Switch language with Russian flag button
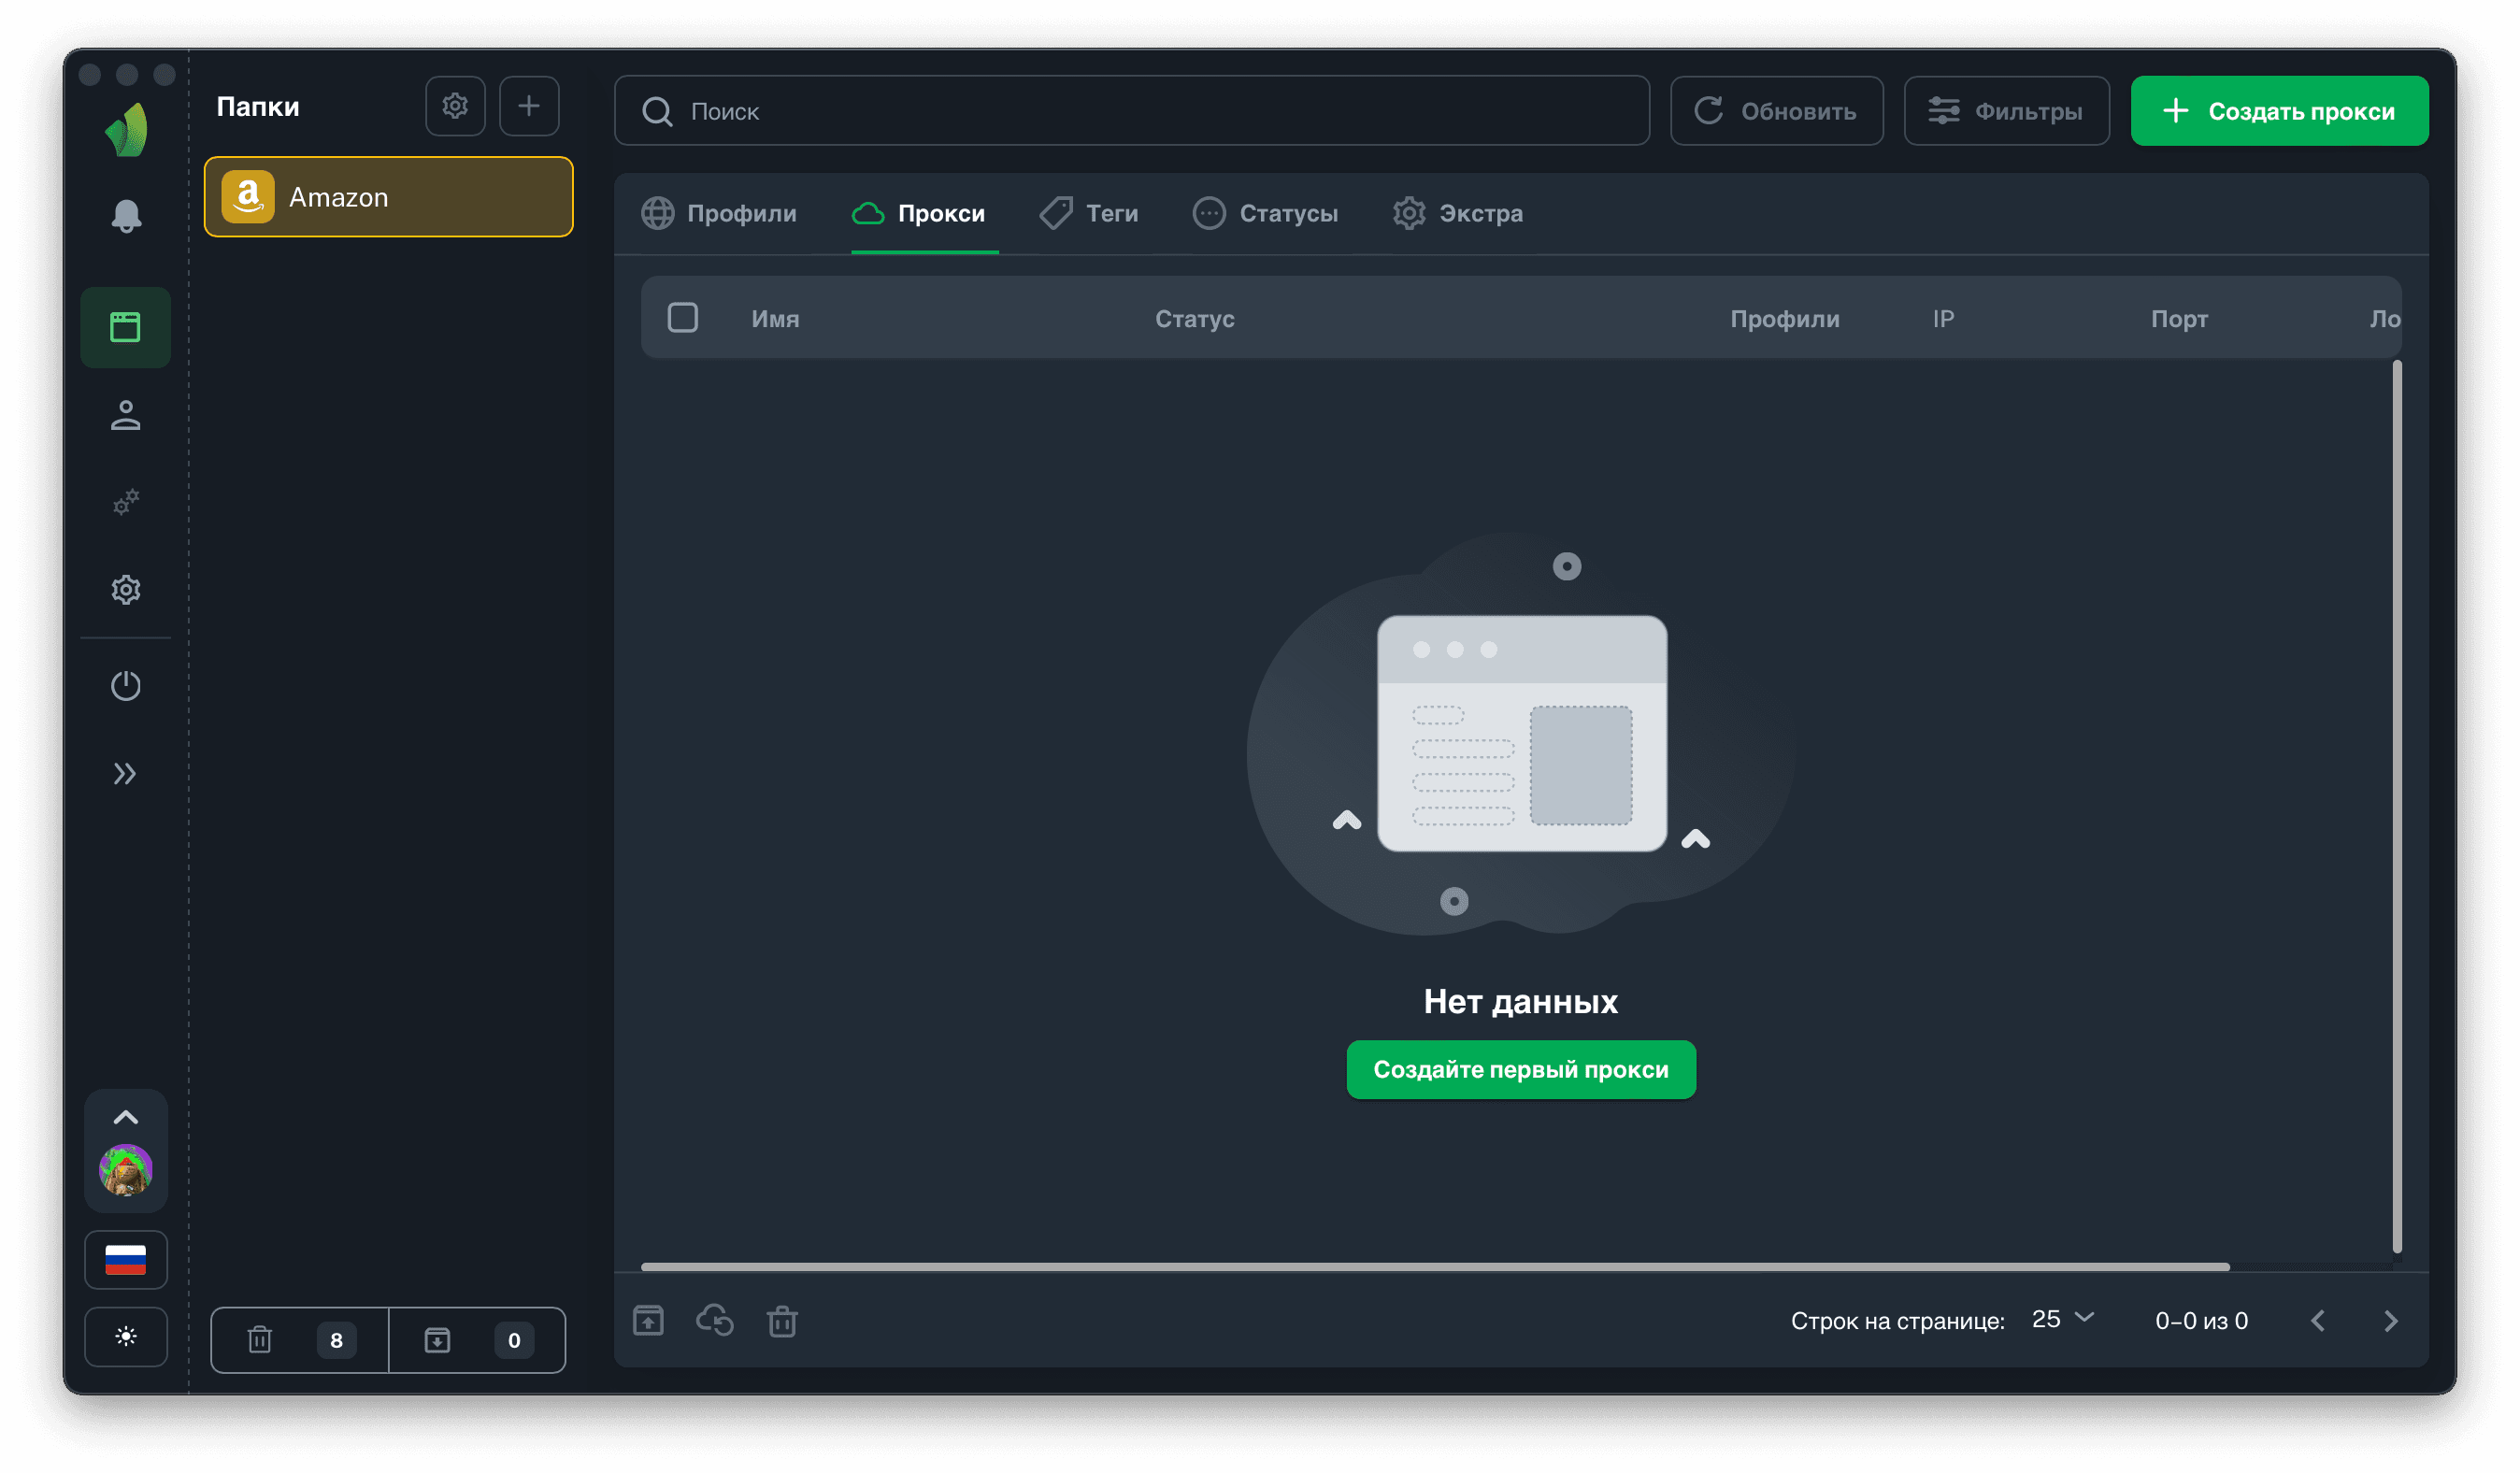The image size is (2520, 1473). click(x=126, y=1260)
